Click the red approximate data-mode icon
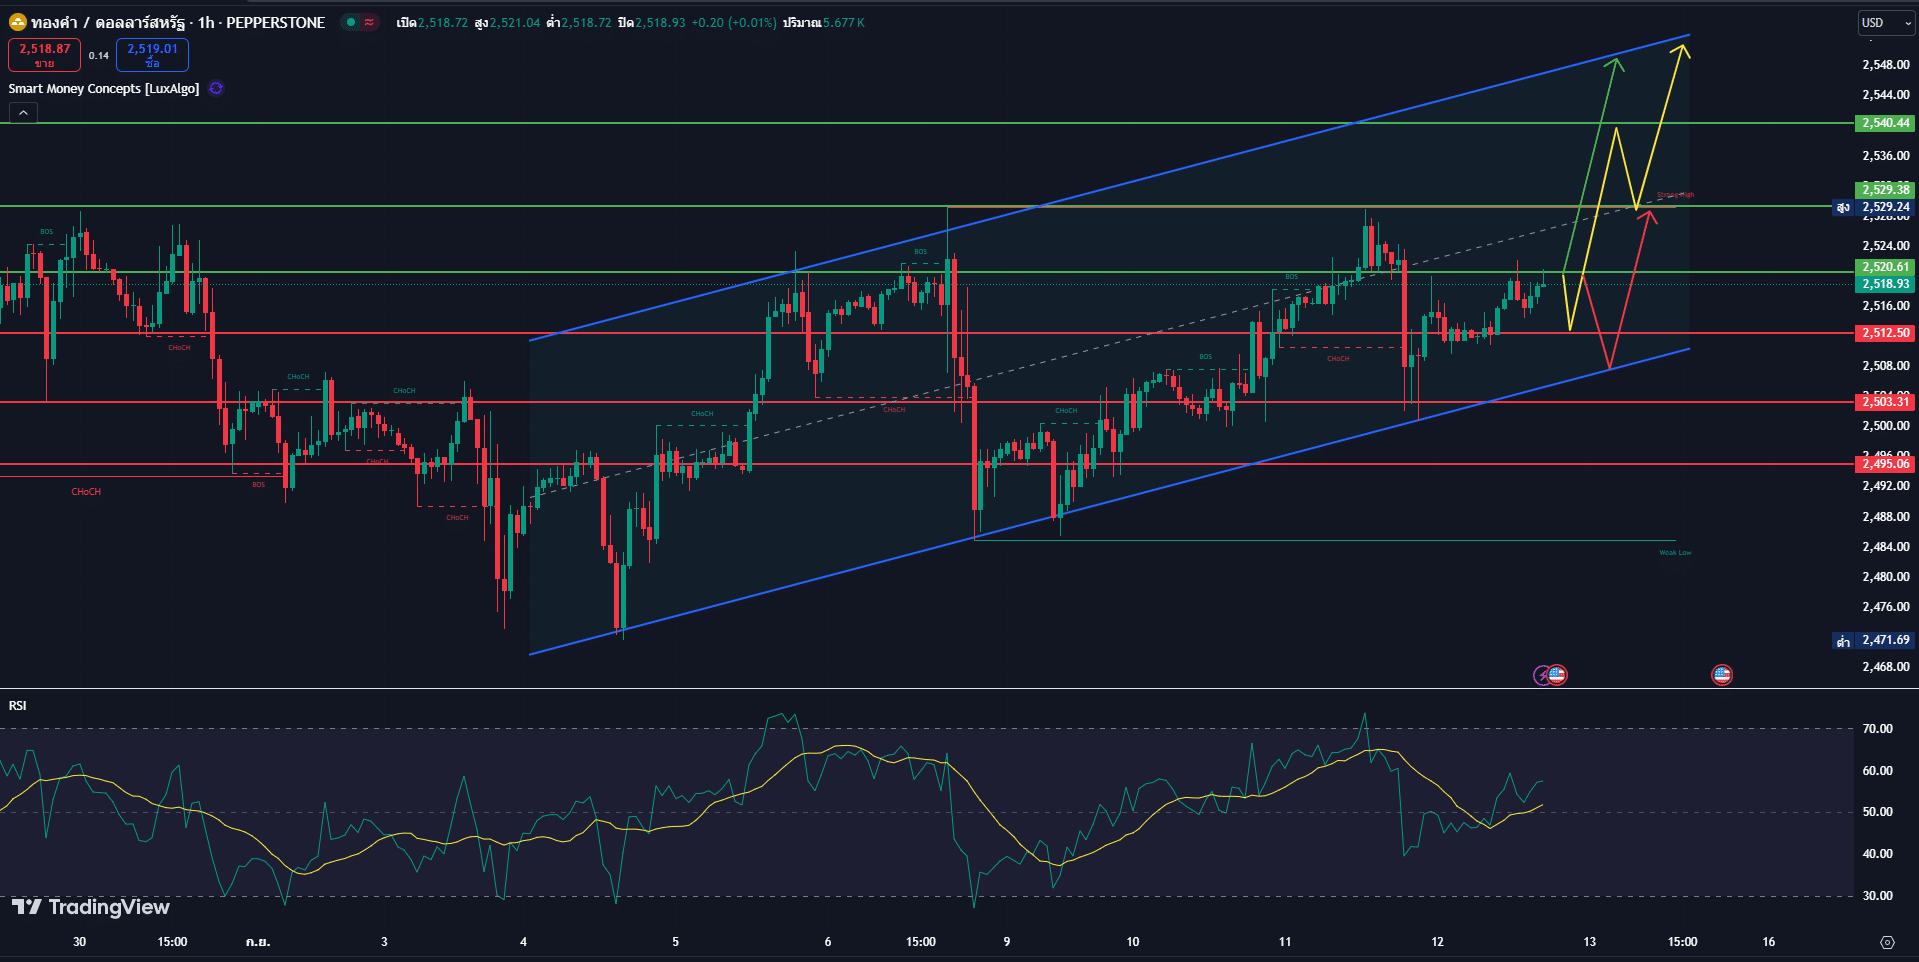 point(370,22)
